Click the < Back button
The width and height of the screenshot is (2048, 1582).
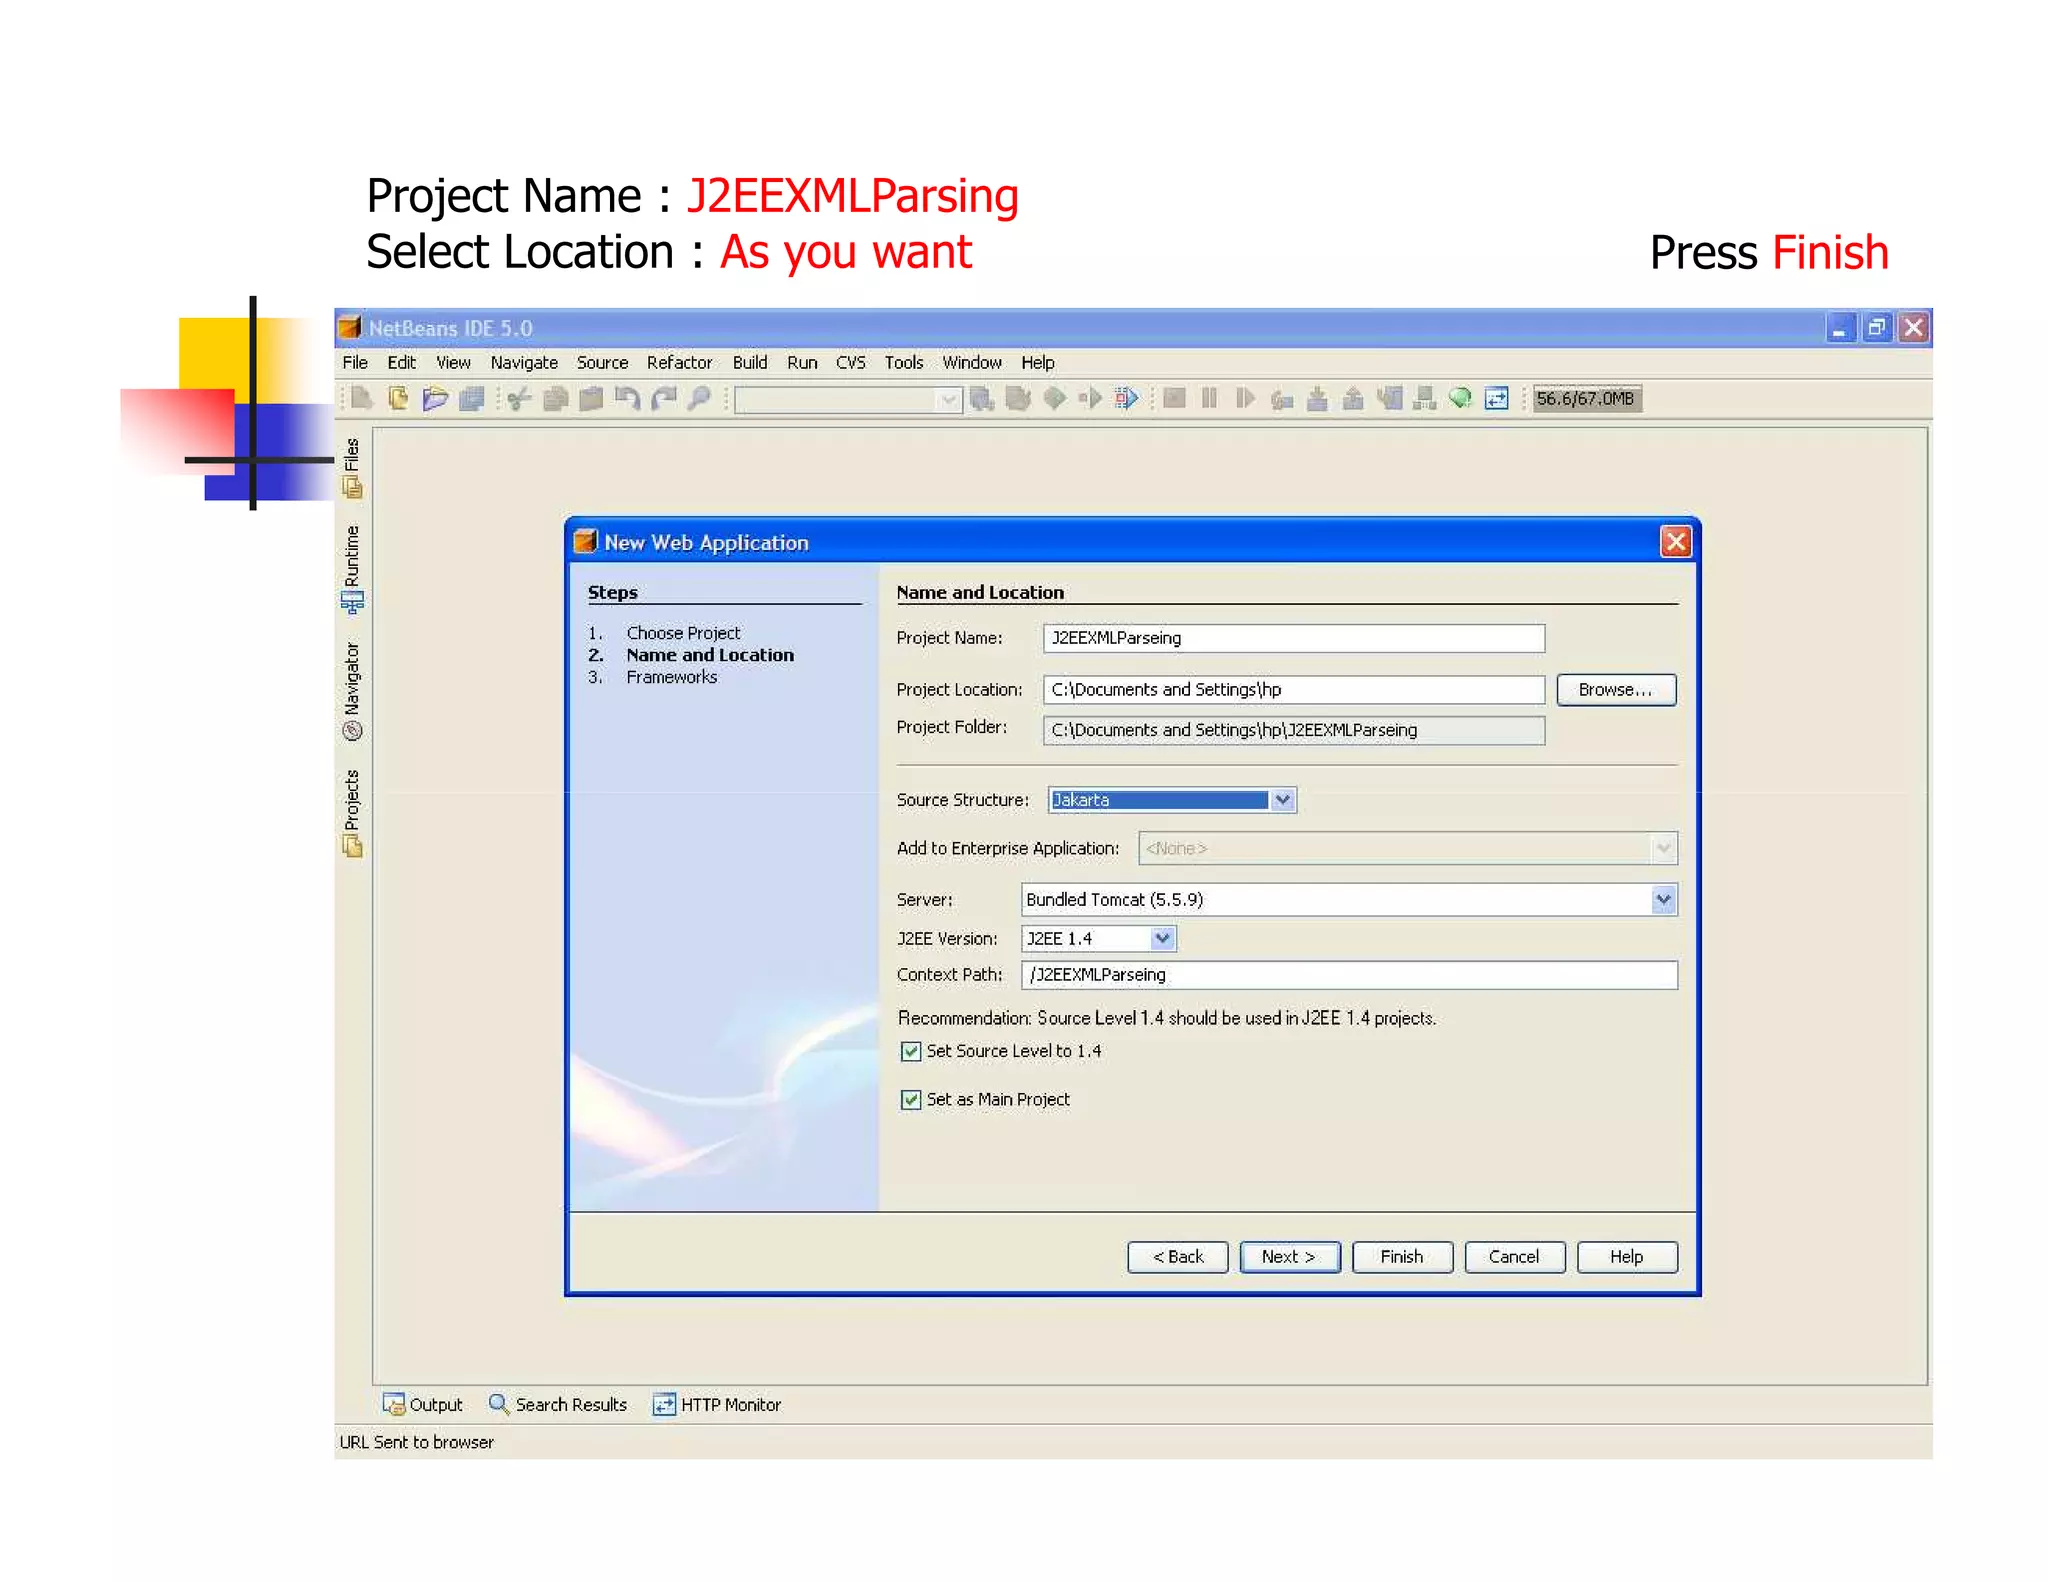click(1177, 1257)
